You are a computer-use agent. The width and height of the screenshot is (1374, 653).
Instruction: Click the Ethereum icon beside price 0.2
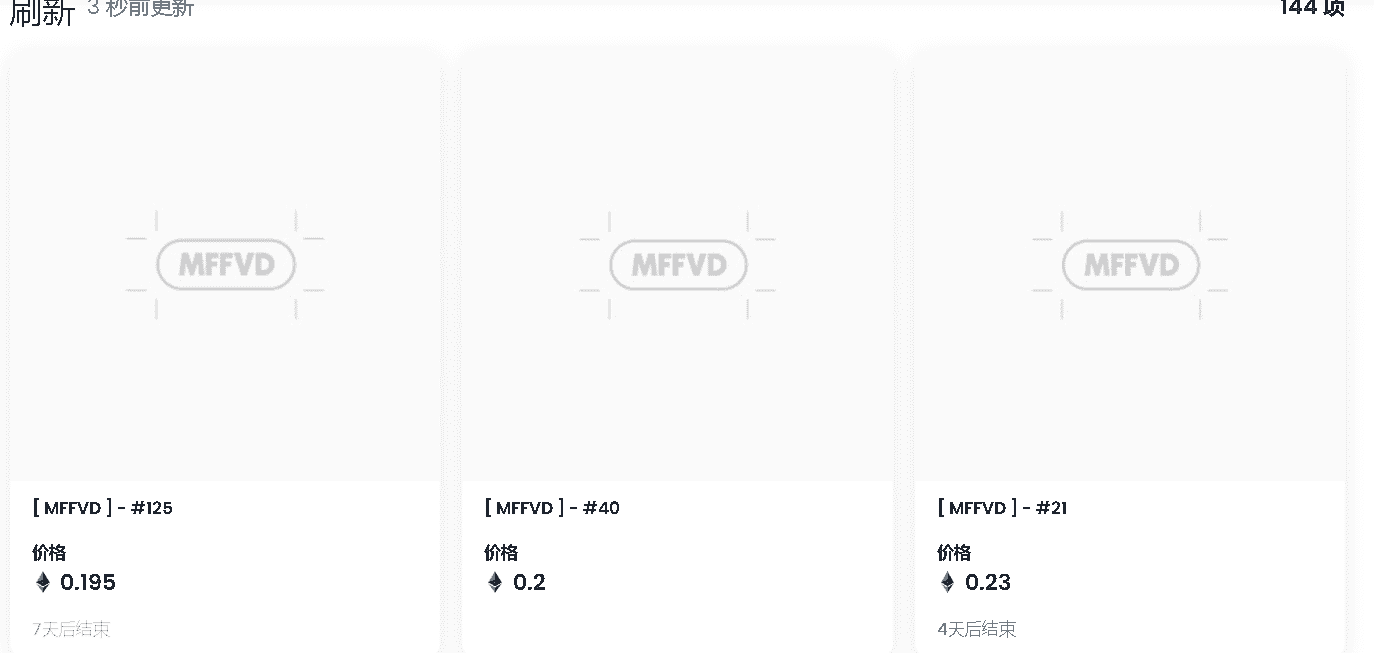(x=494, y=583)
